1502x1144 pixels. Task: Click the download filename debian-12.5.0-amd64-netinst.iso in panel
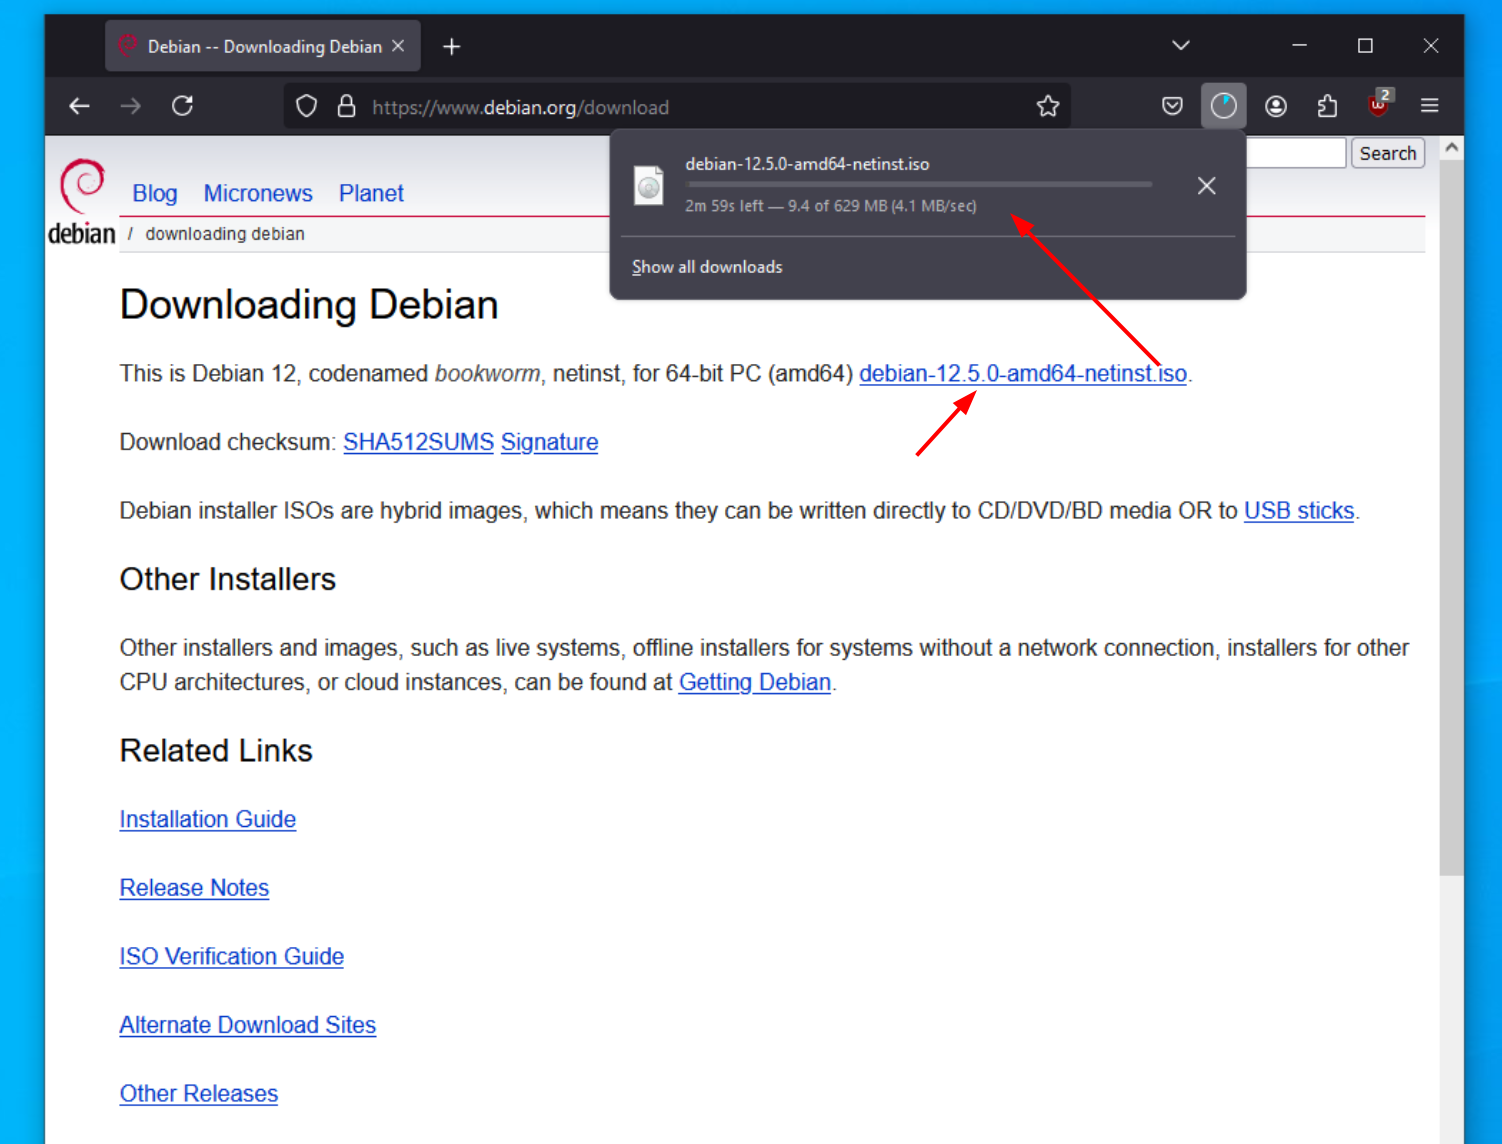point(807,164)
